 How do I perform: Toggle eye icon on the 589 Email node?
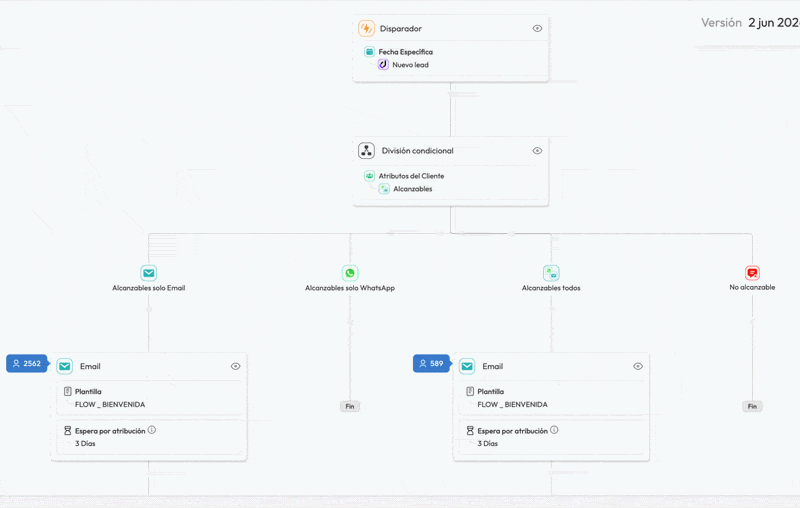638,366
